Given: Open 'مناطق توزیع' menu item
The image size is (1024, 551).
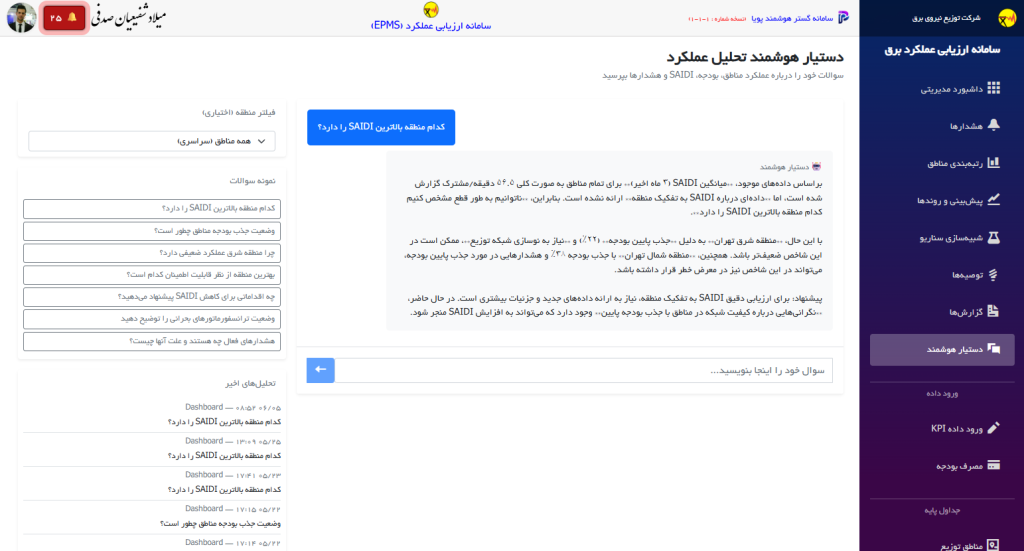Looking at the screenshot, I should click(942, 545).
